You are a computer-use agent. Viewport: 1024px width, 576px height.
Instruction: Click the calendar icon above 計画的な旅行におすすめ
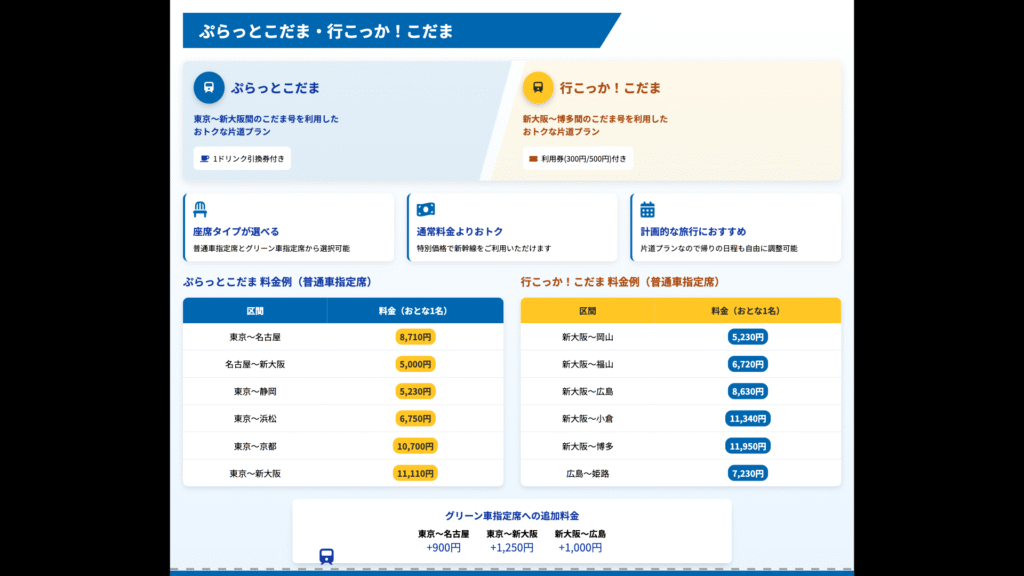(647, 209)
